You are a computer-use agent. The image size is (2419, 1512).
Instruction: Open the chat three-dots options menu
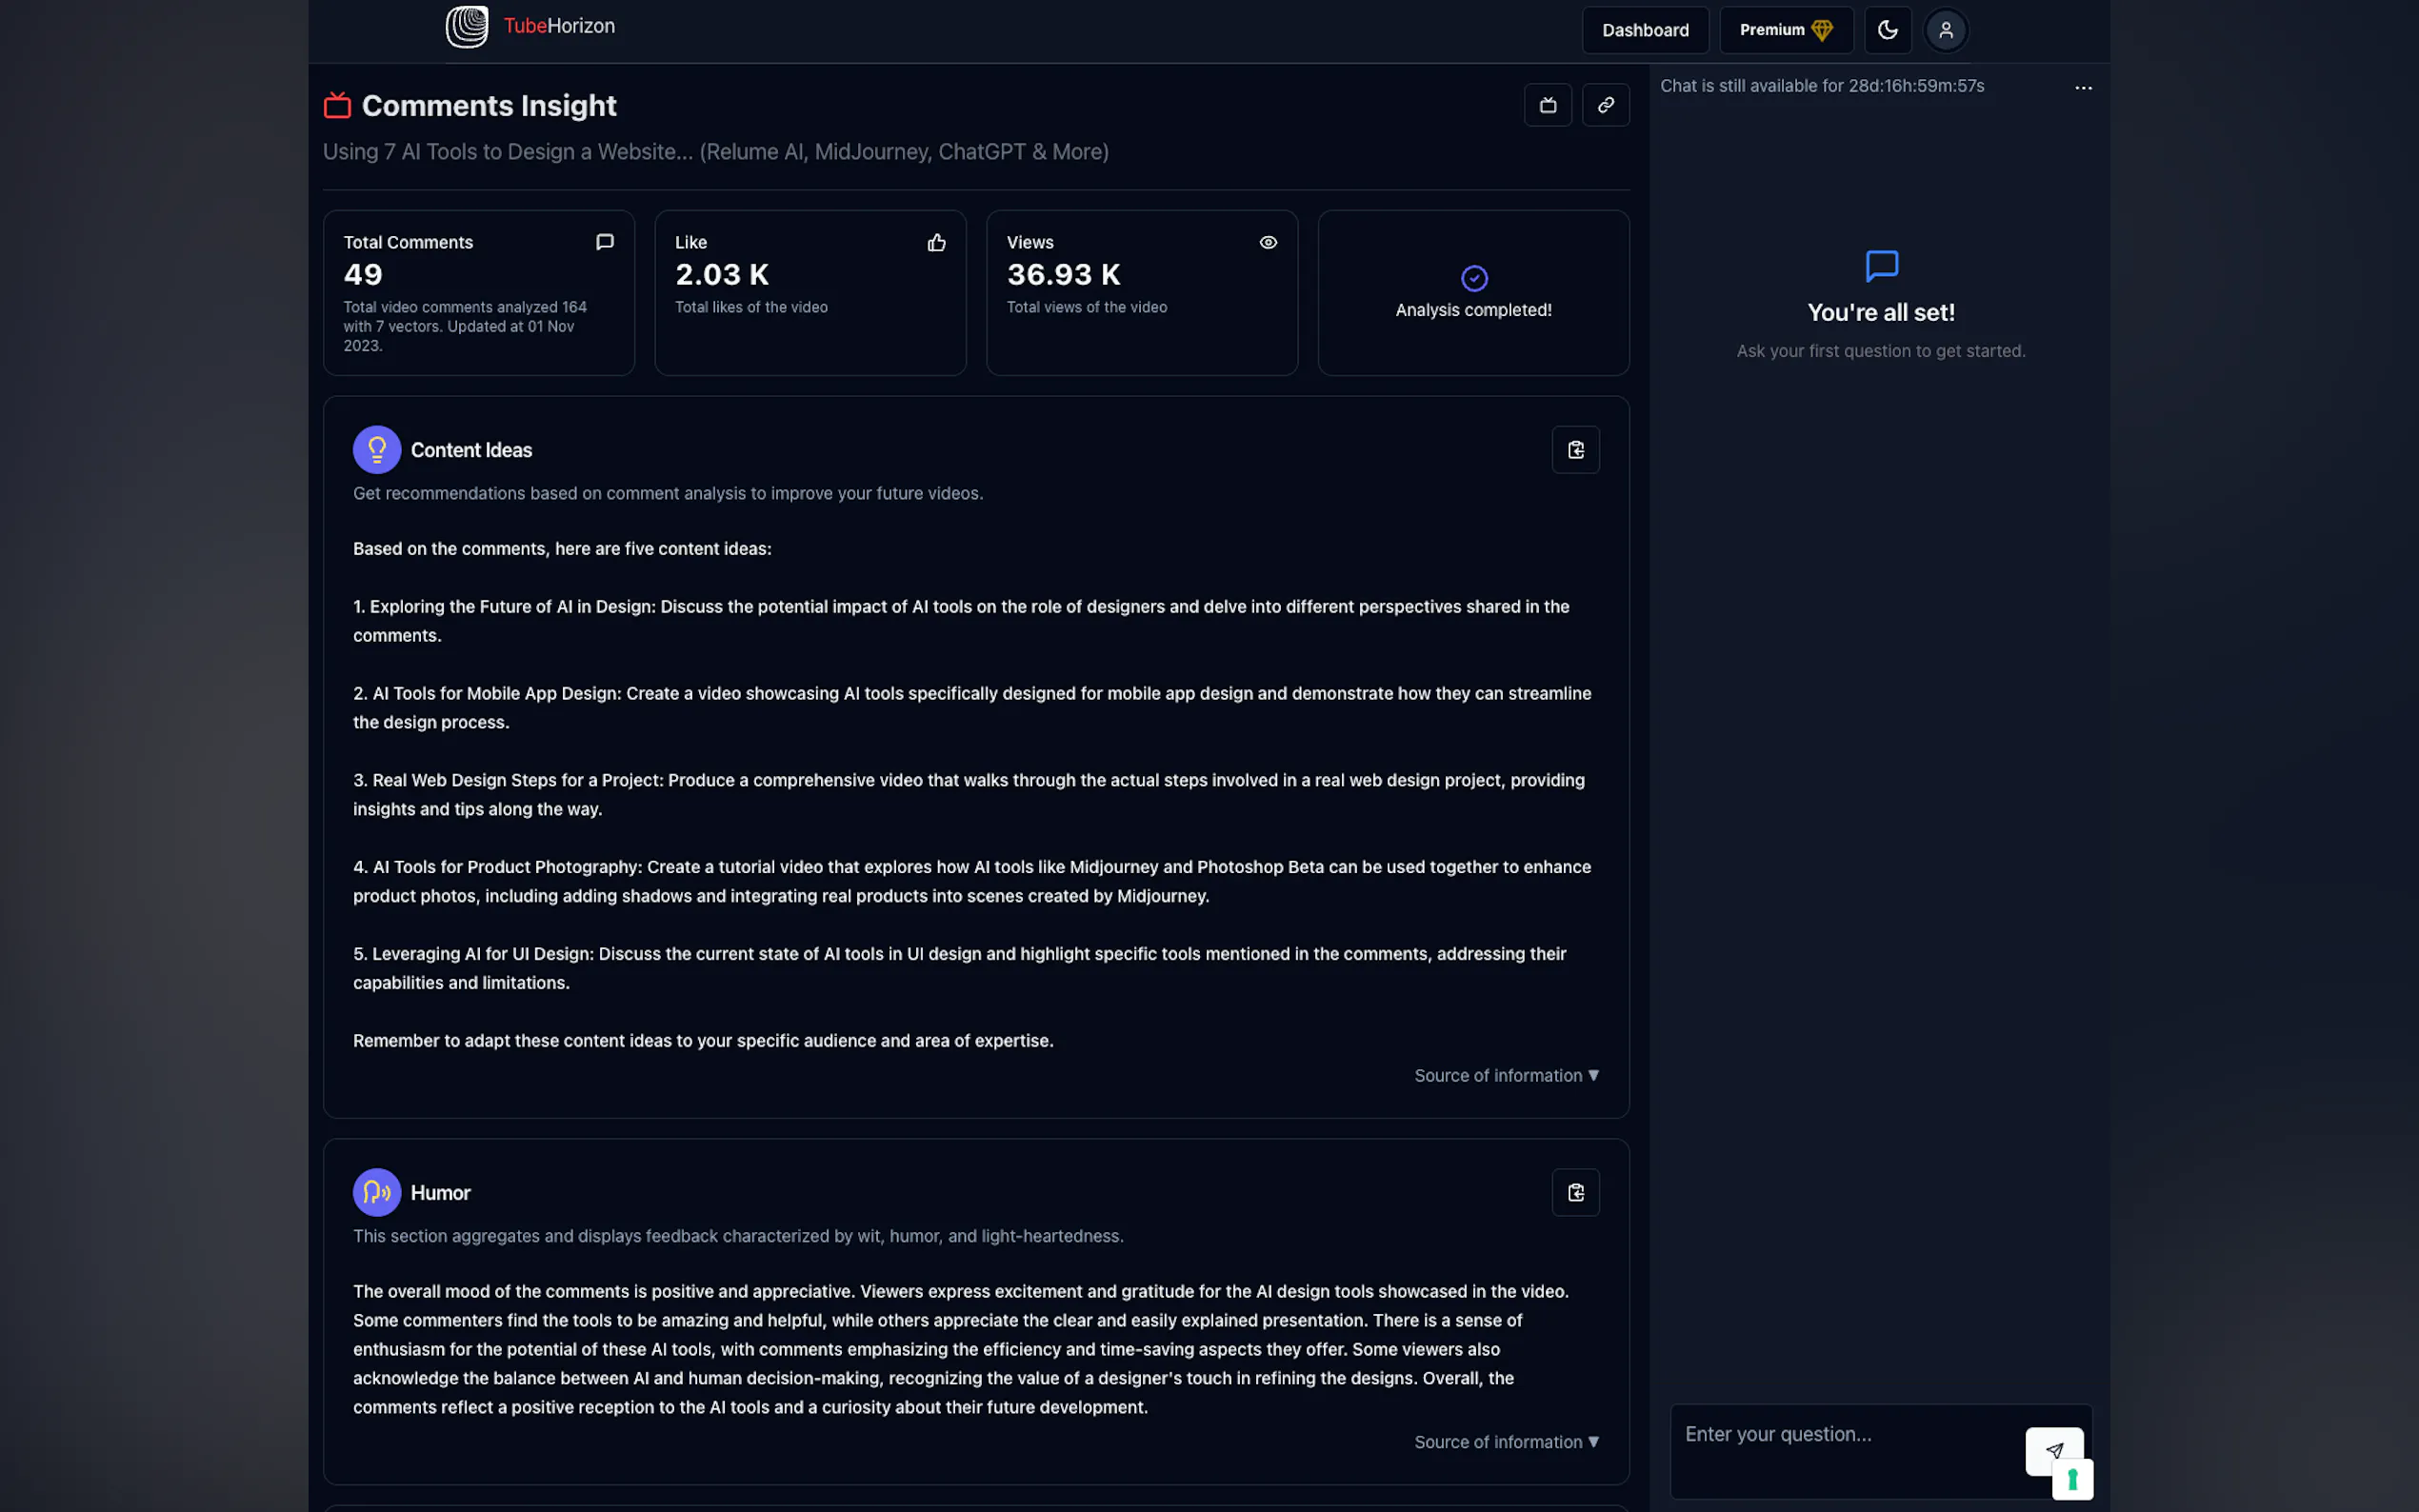[x=2083, y=88]
